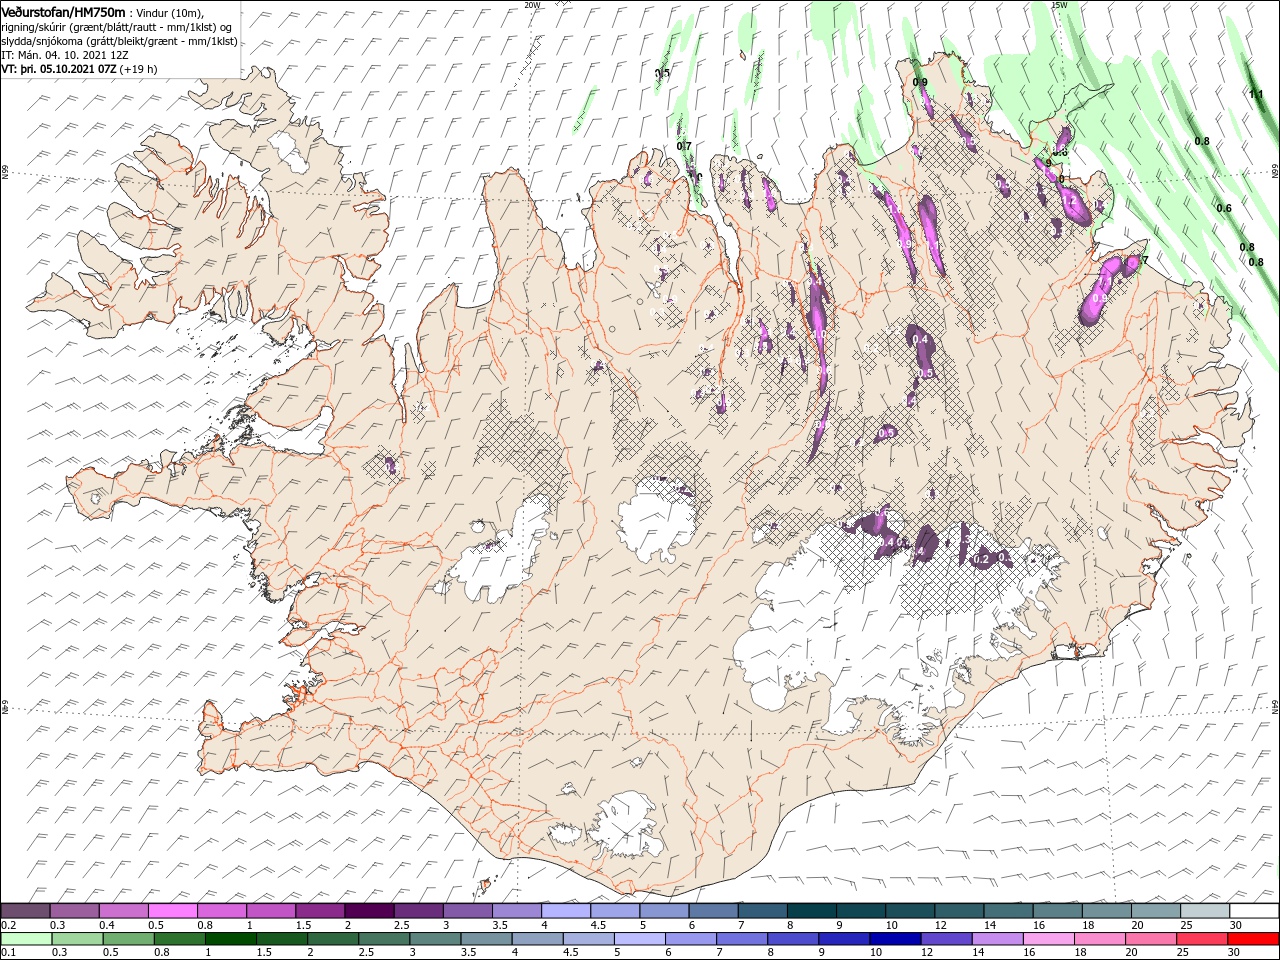Pick upper legend swatch starting at 6
This screenshot has height=960, width=1280.
[712, 911]
